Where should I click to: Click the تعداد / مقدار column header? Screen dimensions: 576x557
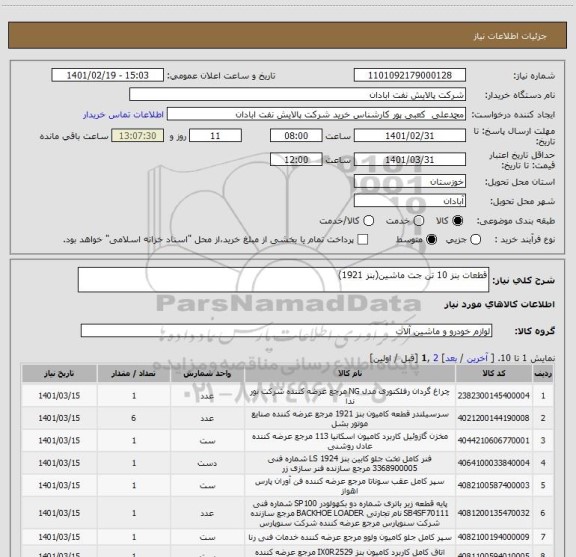pyautogui.click(x=133, y=374)
